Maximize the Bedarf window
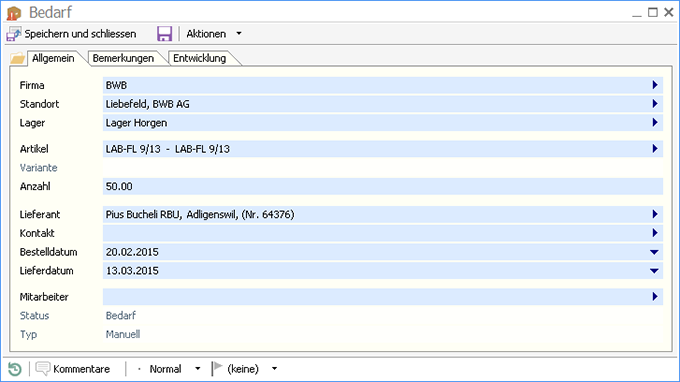This screenshot has height=382, width=680. [x=653, y=13]
